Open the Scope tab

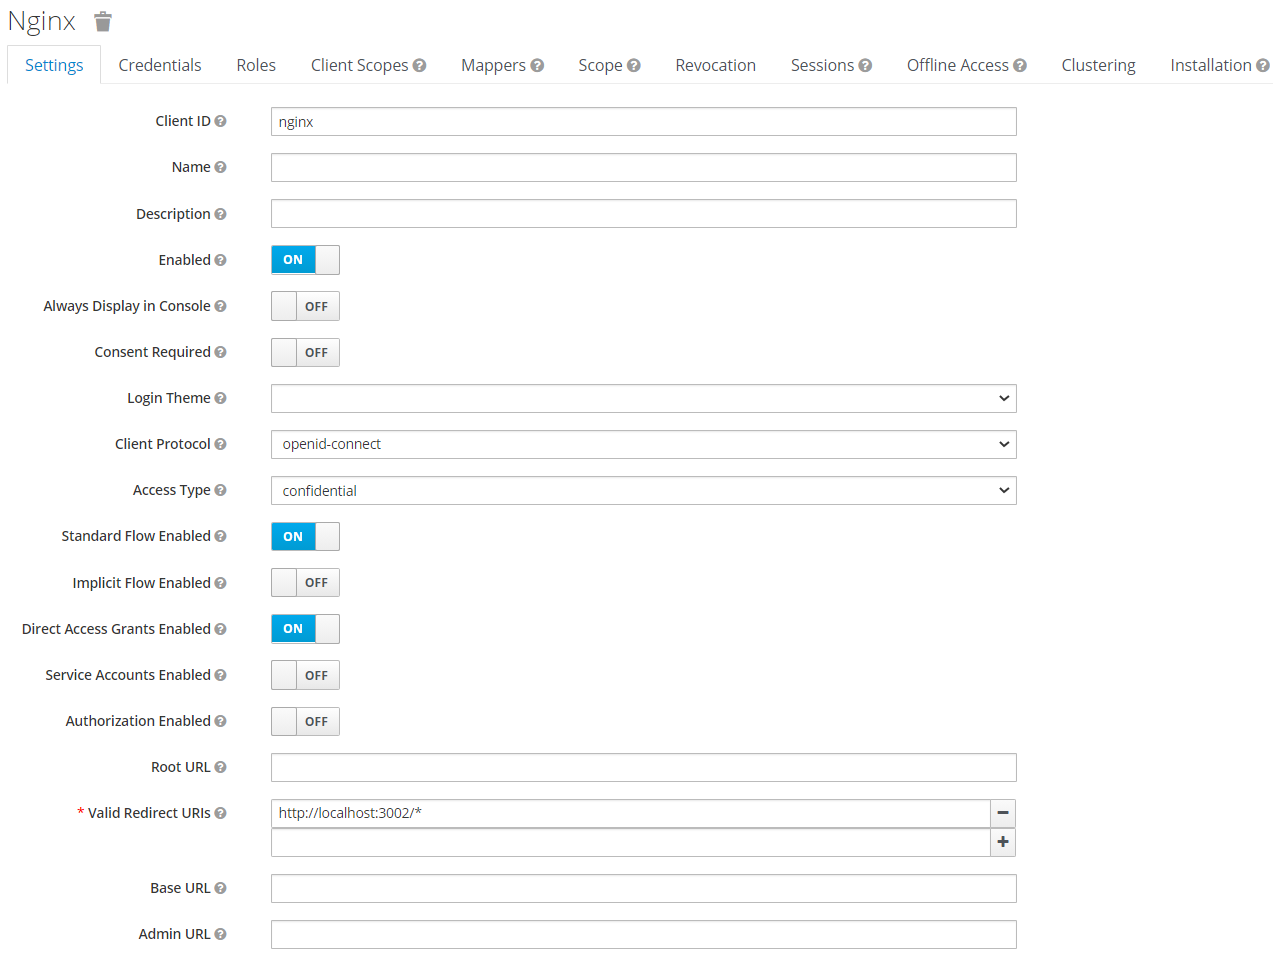click(x=600, y=65)
